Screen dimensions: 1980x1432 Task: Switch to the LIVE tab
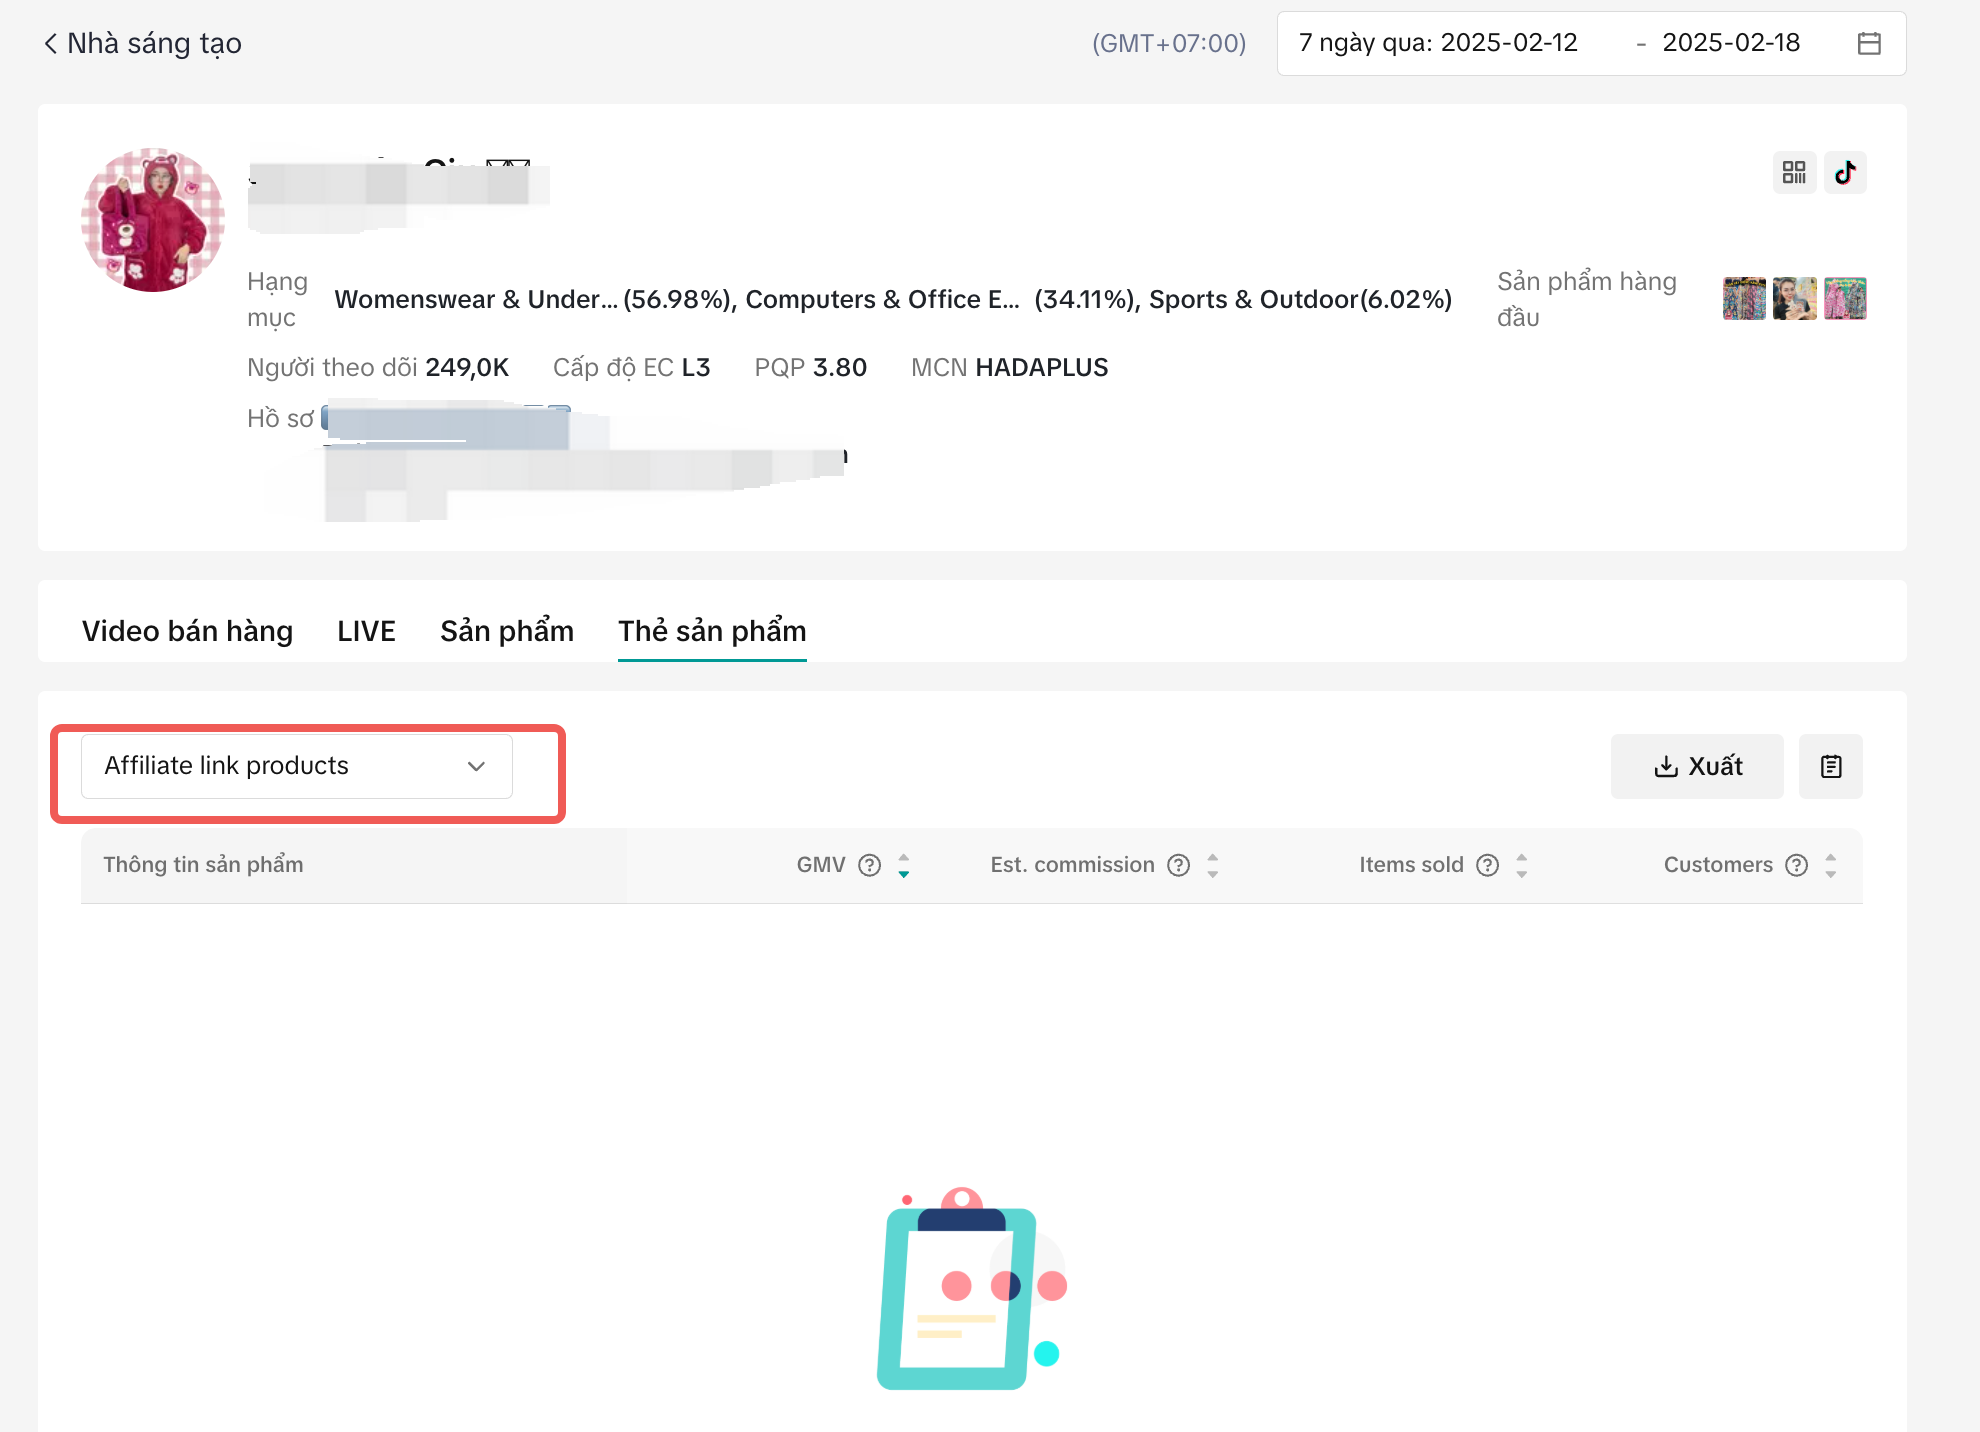[366, 631]
